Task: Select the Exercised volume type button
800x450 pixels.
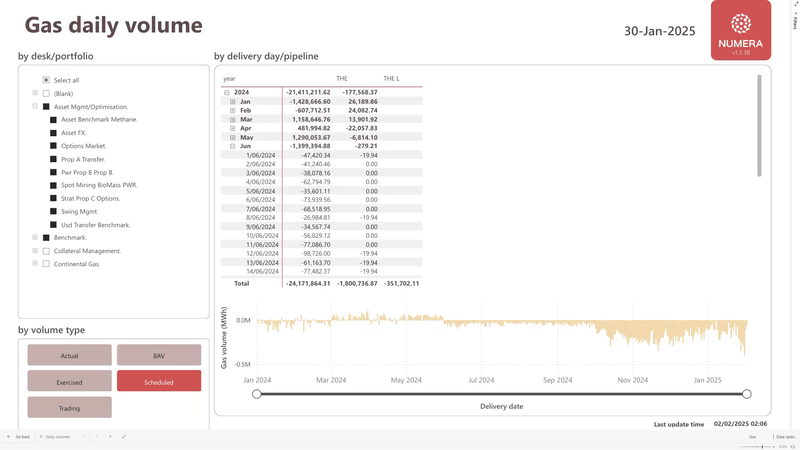Action: coord(69,381)
